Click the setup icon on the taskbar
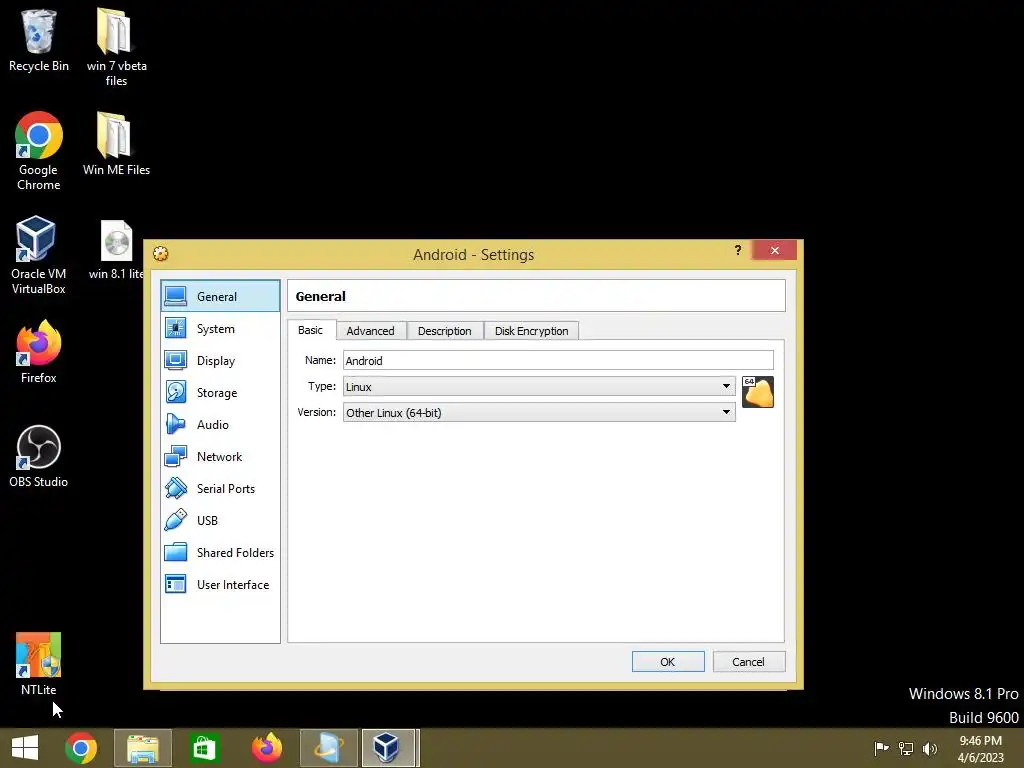1024x768 pixels. (x=328, y=748)
